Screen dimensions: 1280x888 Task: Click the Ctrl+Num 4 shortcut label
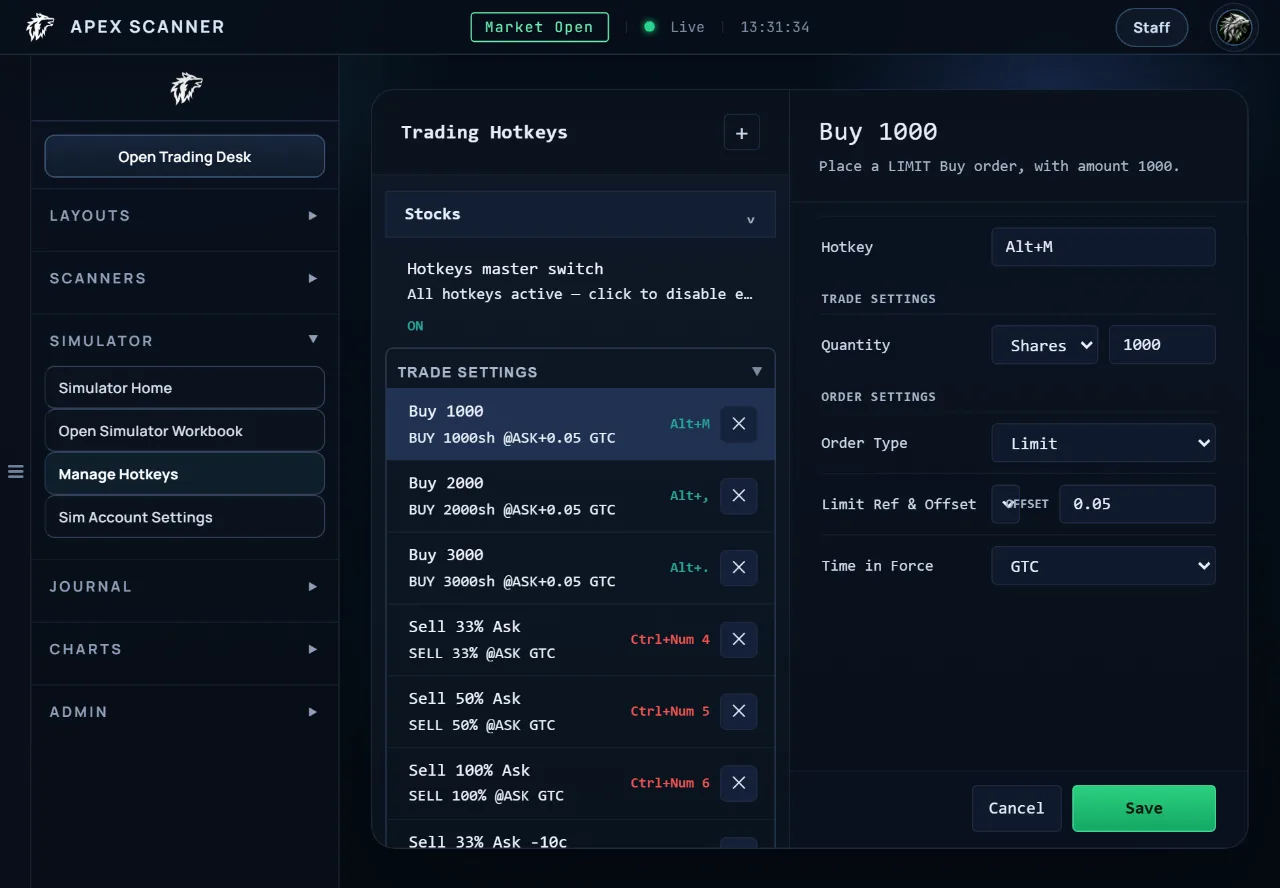click(x=670, y=640)
